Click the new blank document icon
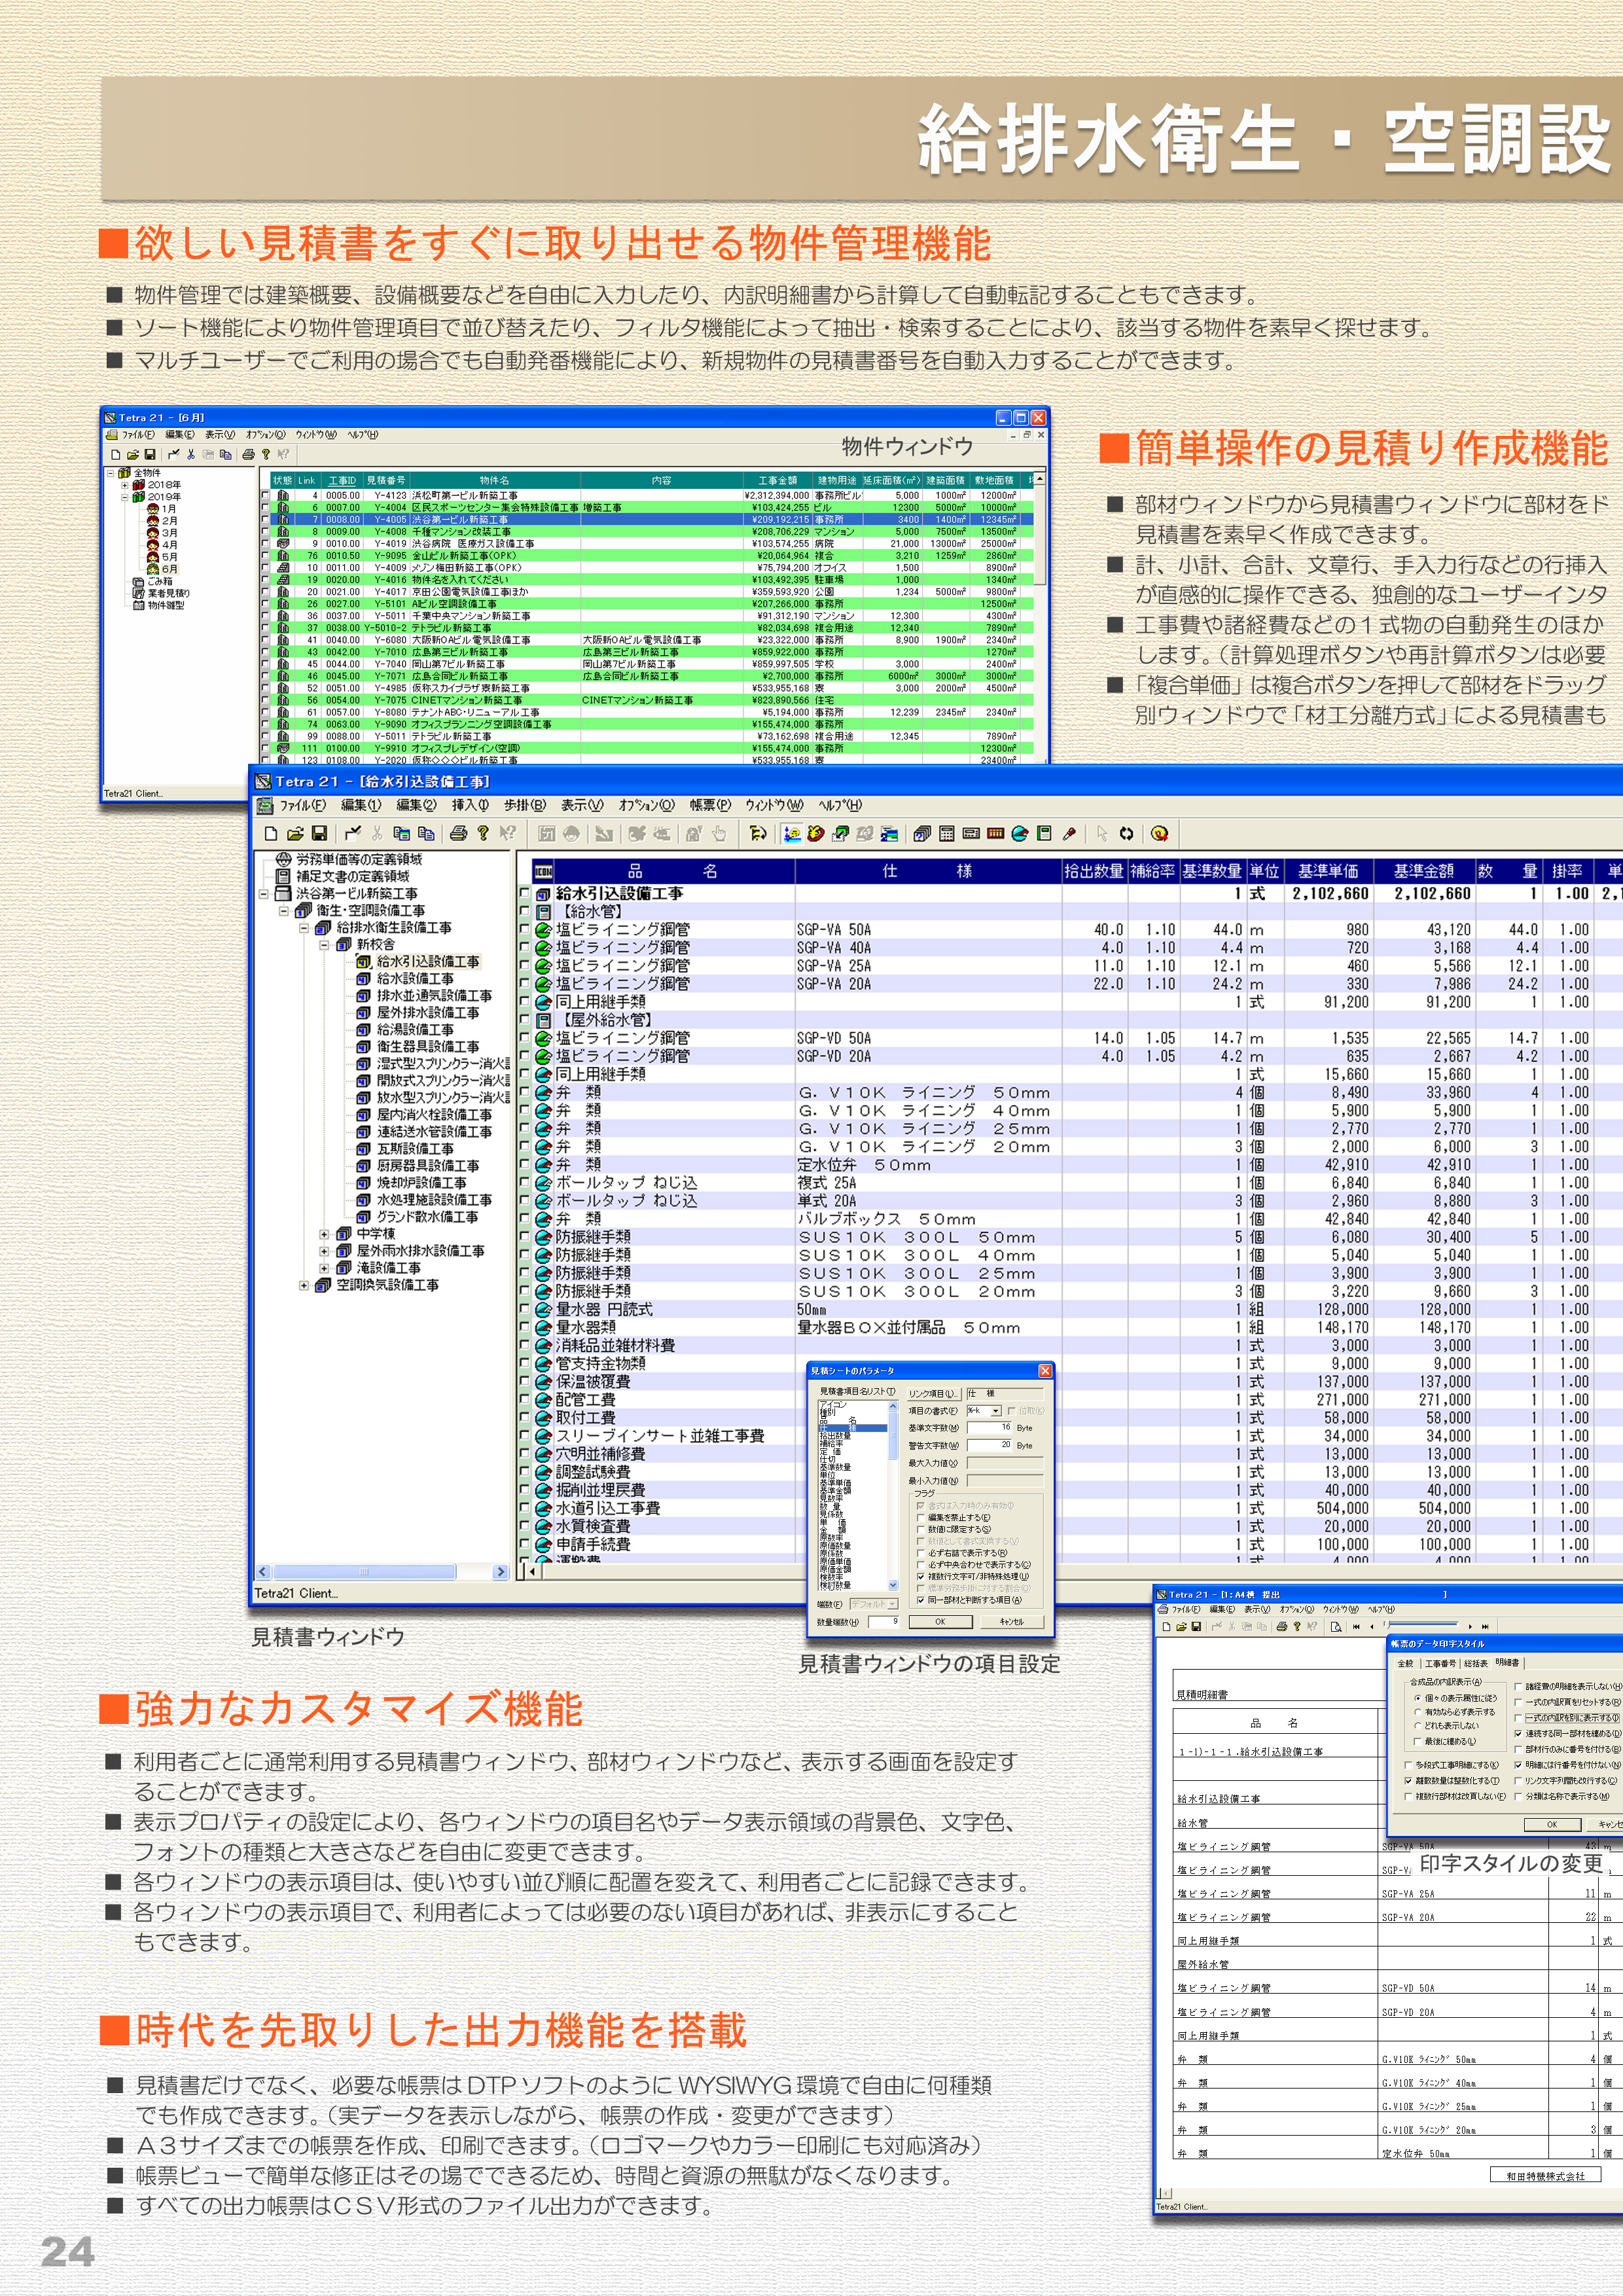Viewport: 1623px width, 2296px height. [x=271, y=834]
